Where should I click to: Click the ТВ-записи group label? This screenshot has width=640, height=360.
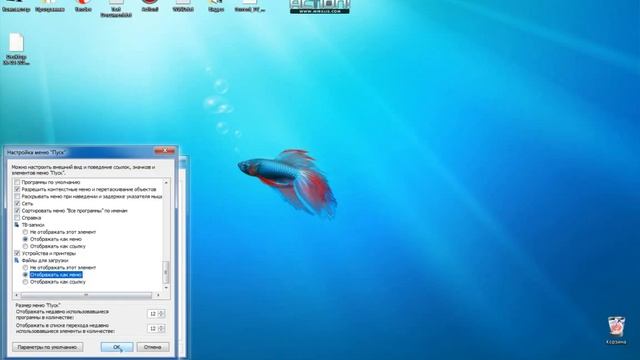click(x=33, y=225)
